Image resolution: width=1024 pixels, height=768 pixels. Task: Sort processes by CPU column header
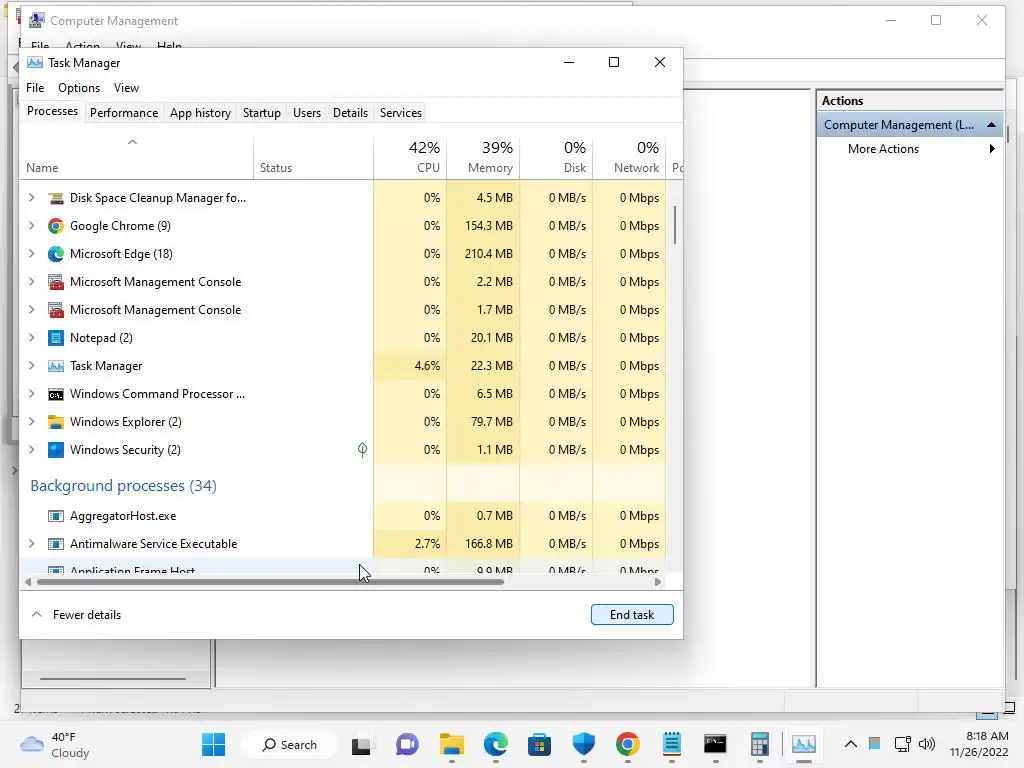click(x=410, y=157)
